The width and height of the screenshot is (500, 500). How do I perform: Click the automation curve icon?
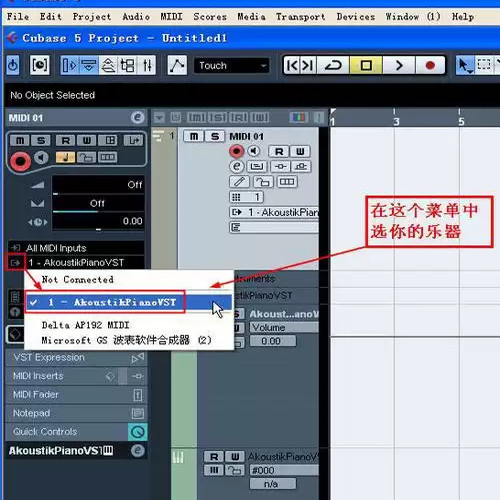[177, 65]
